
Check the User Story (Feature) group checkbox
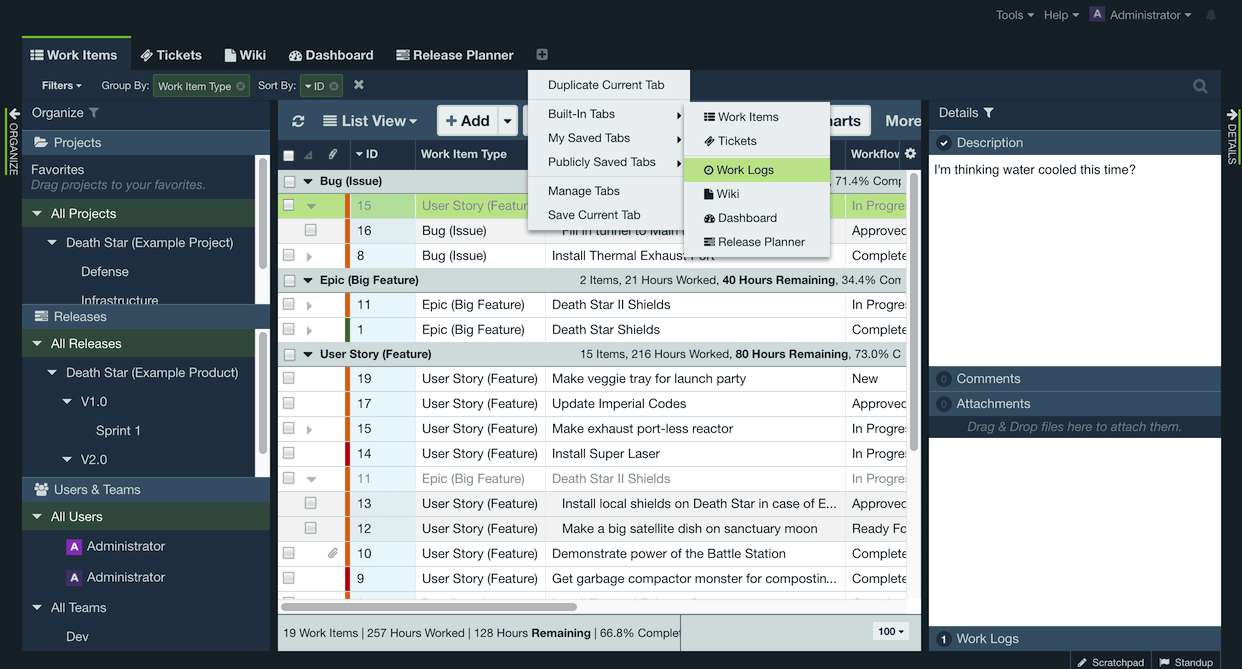289,355
